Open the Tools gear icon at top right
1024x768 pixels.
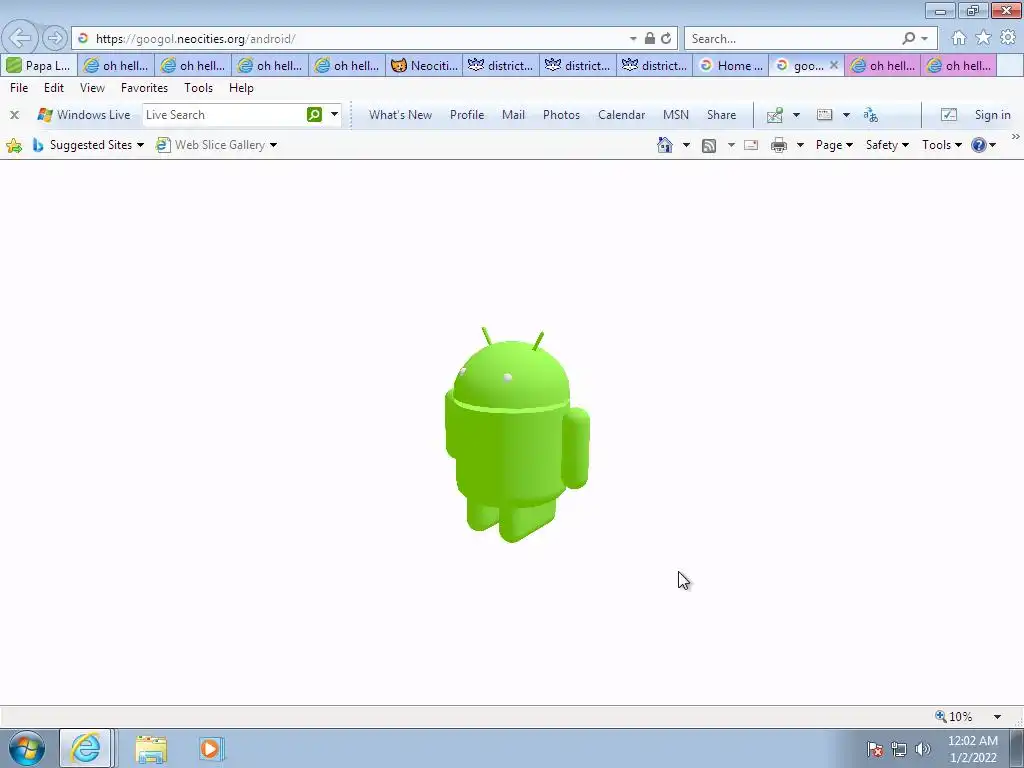click(1008, 37)
